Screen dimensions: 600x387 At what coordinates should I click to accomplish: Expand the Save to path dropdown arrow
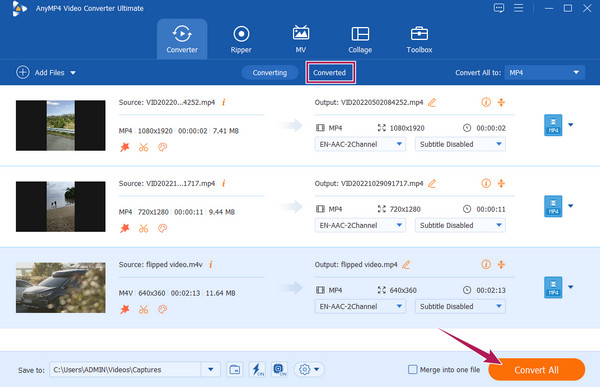(210, 370)
